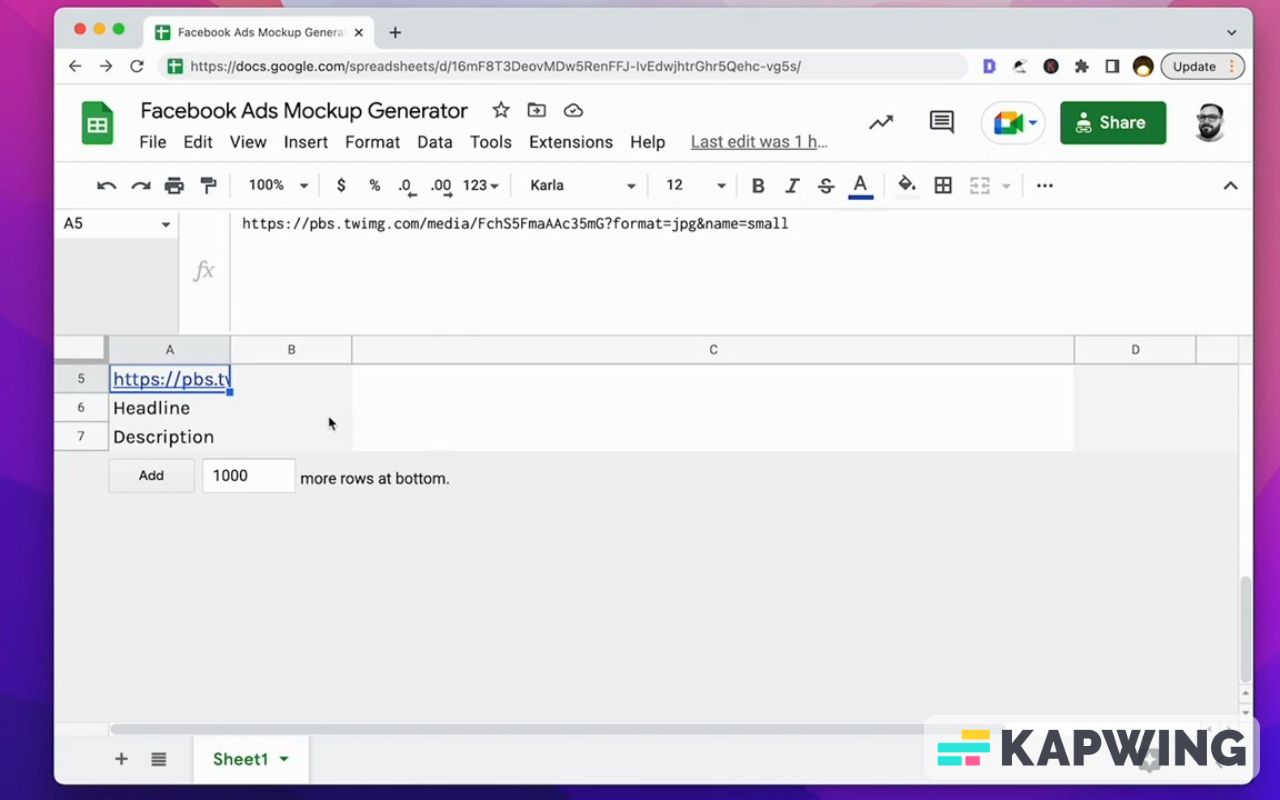Toggle bold formatting
This screenshot has width=1280, height=800.
click(758, 185)
